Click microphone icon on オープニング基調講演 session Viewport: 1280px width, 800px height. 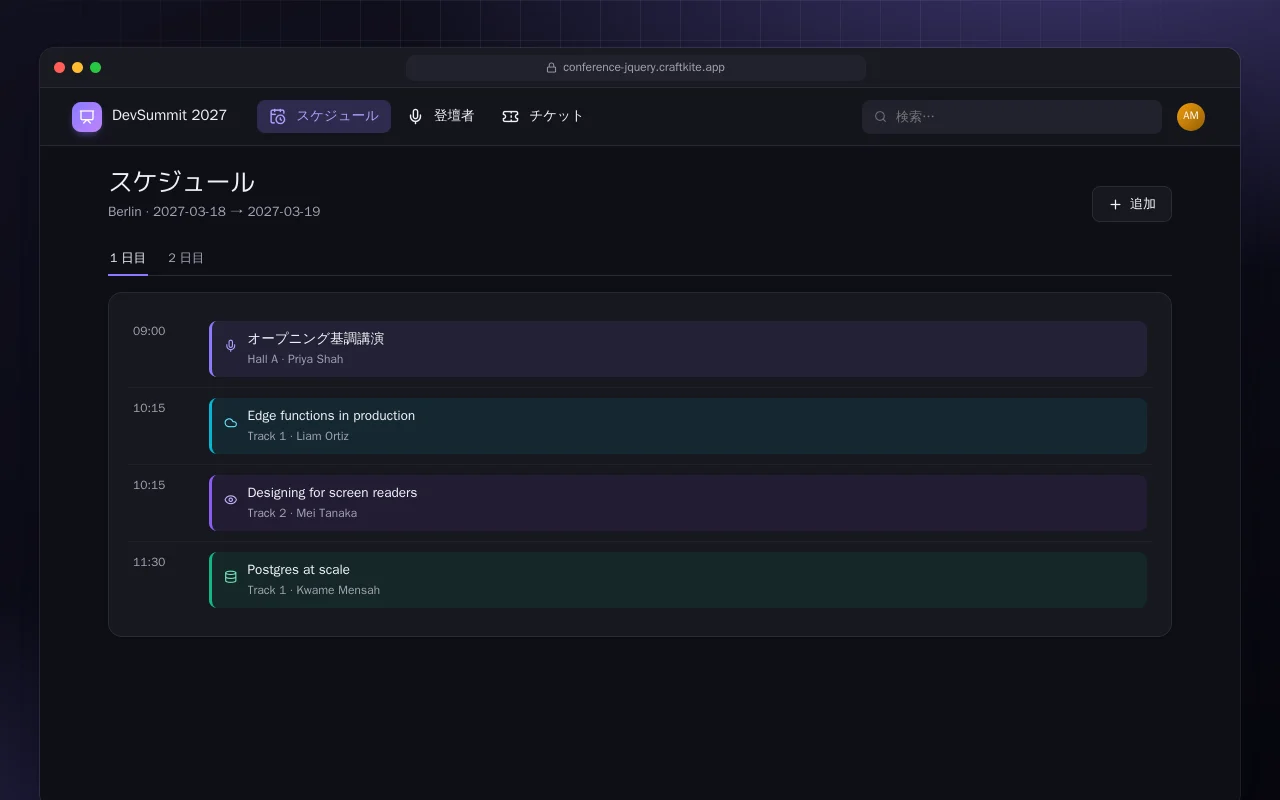coord(231,345)
